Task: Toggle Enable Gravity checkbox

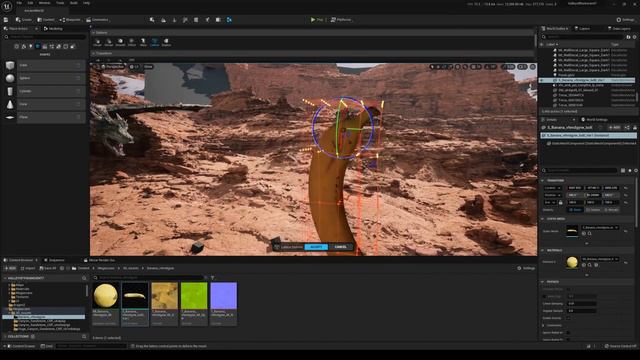Action: pyautogui.click(x=569, y=318)
